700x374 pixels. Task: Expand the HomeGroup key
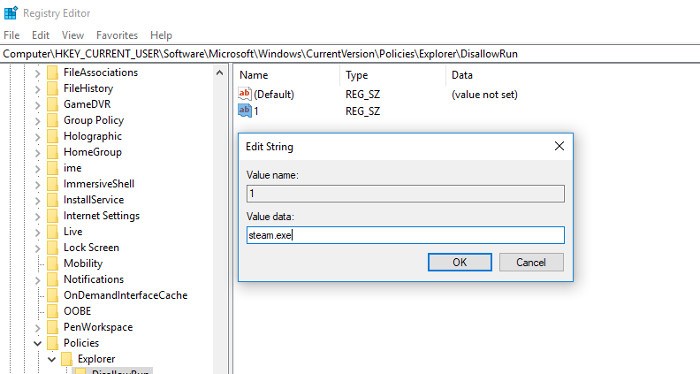[x=38, y=153]
